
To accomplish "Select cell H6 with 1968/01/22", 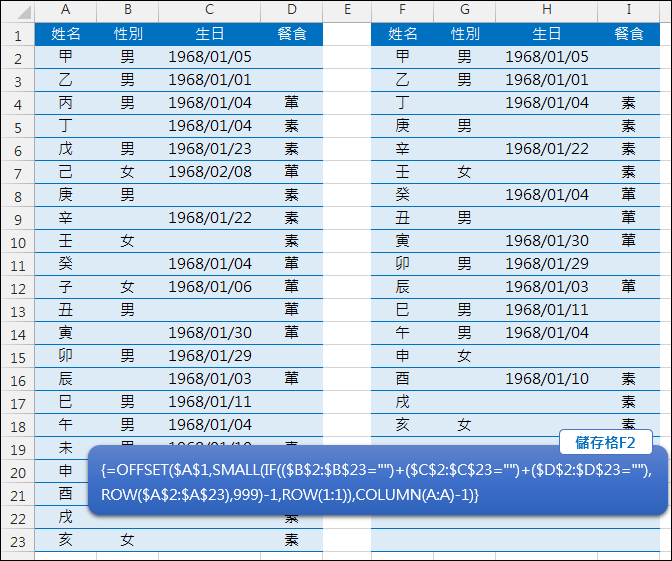I will coord(547,149).
